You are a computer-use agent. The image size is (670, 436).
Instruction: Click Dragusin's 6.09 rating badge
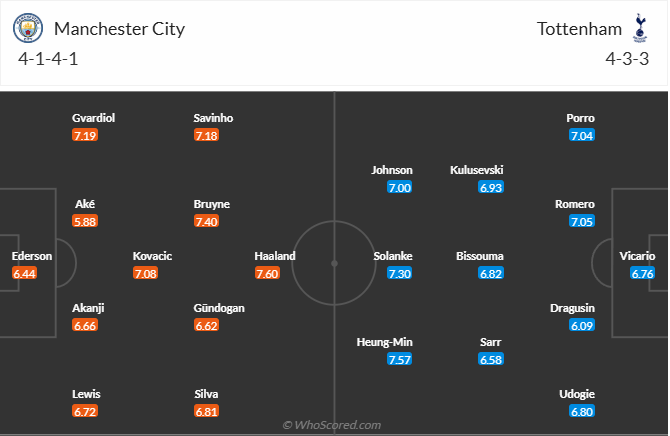click(x=581, y=325)
